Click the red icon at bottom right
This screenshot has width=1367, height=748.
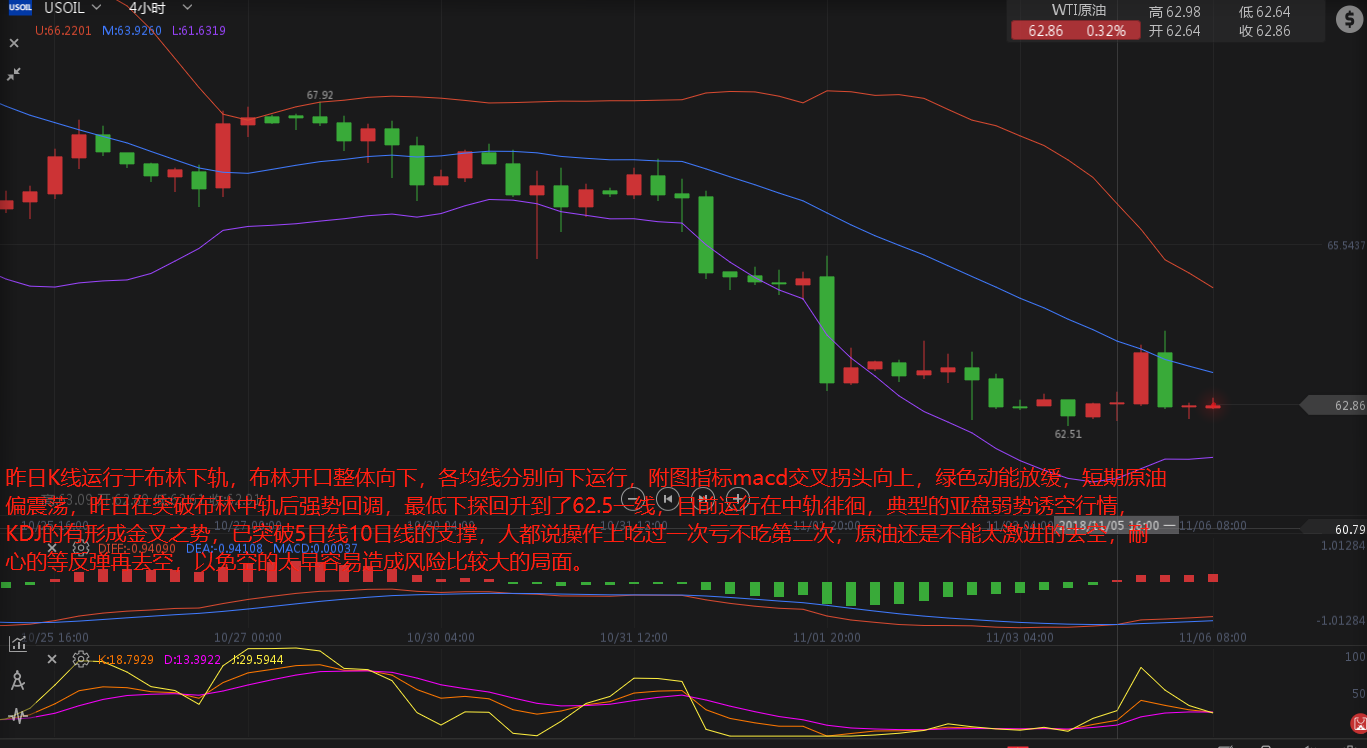pos(1357,722)
